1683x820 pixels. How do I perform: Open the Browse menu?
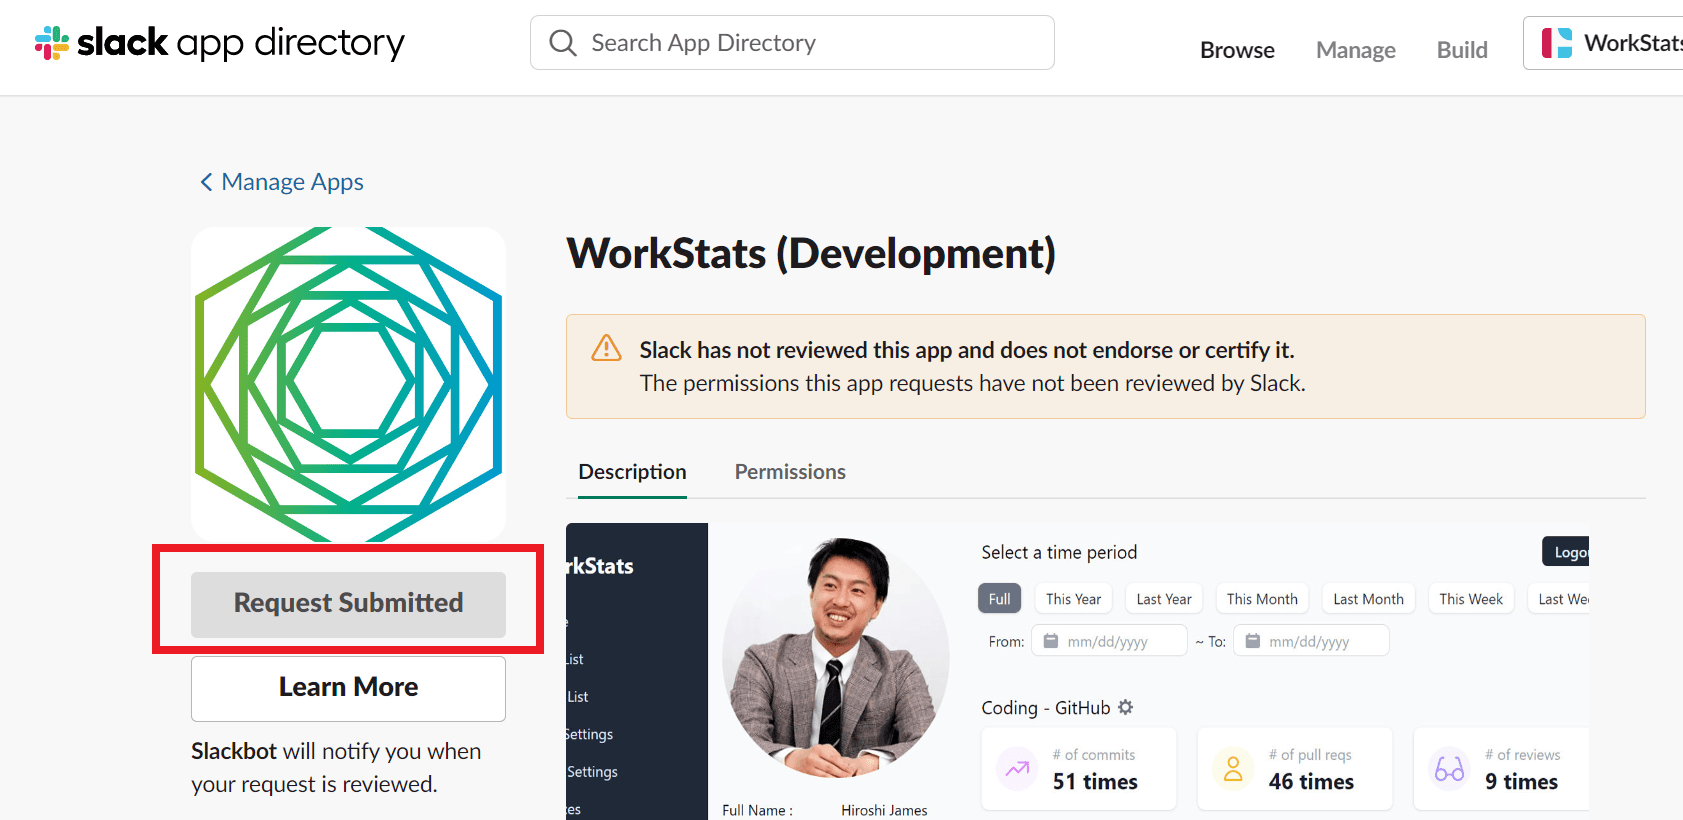point(1237,50)
